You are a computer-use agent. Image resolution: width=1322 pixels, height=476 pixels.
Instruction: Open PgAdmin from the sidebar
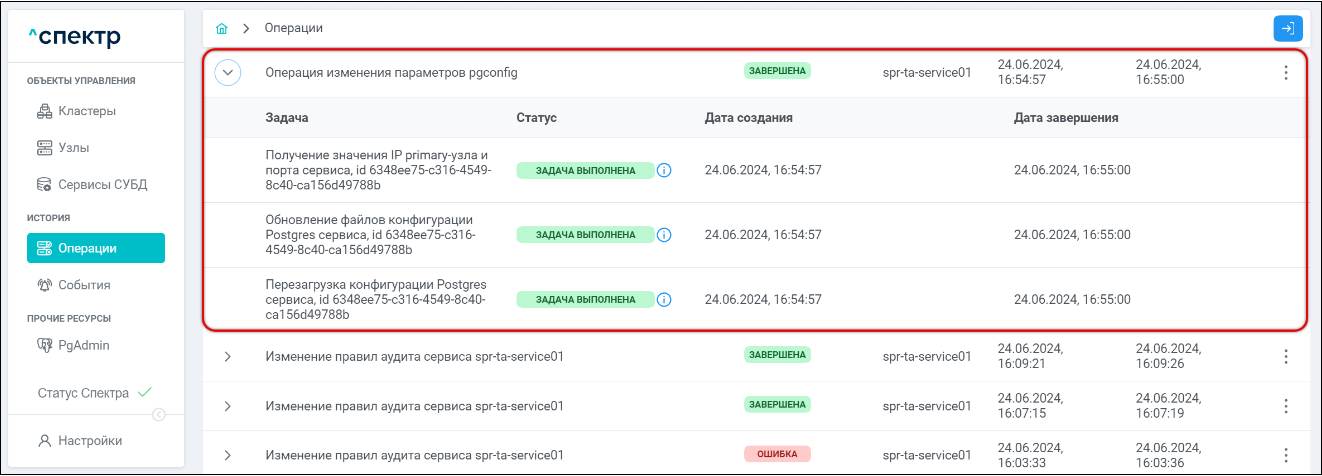(x=83, y=345)
